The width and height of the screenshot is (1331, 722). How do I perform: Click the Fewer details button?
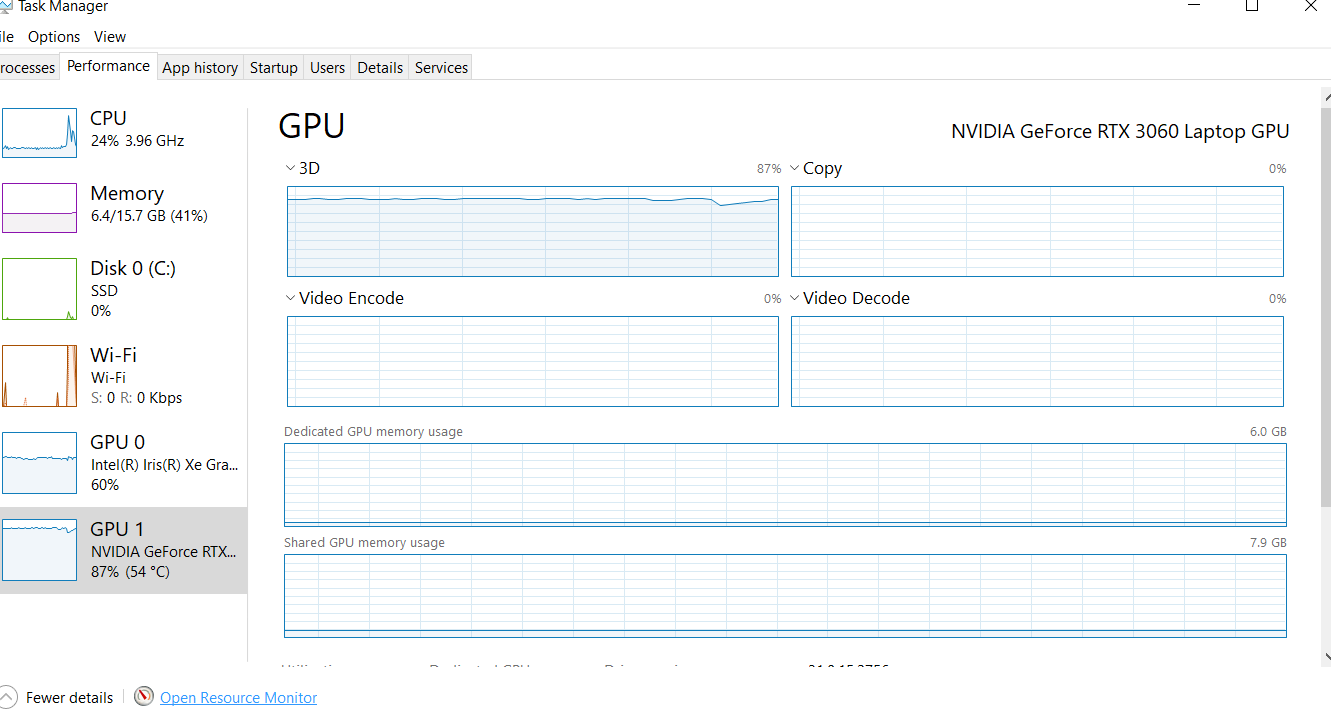pyautogui.click(x=69, y=698)
